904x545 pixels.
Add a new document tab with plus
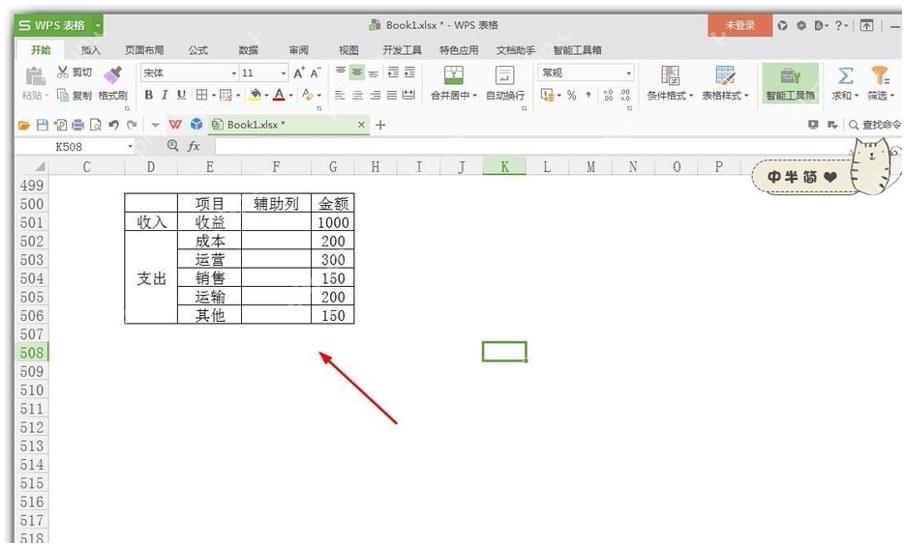pos(380,125)
